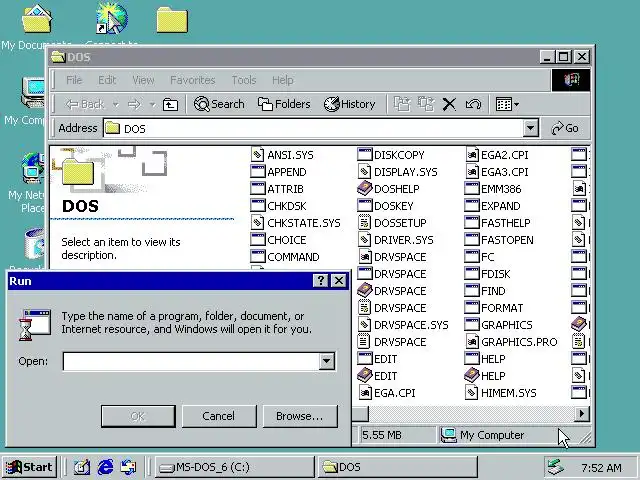Click the Run dialog help question mark

[x=320, y=281]
